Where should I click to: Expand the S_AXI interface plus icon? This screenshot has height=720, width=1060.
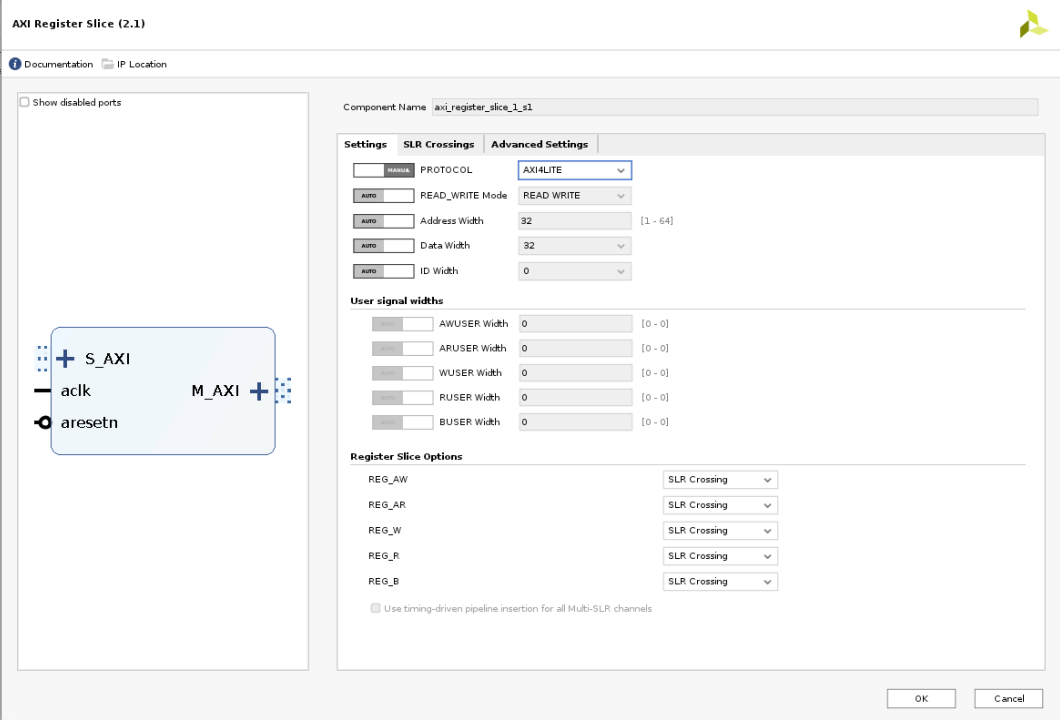point(65,358)
